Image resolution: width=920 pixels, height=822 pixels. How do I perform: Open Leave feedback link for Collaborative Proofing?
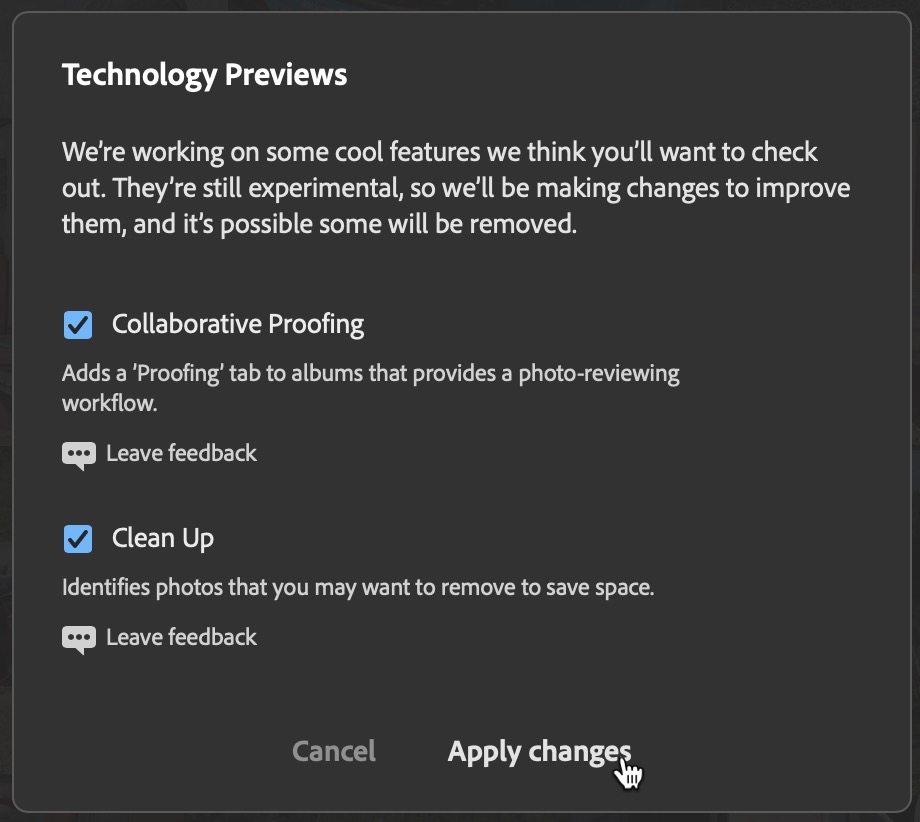[181, 454]
